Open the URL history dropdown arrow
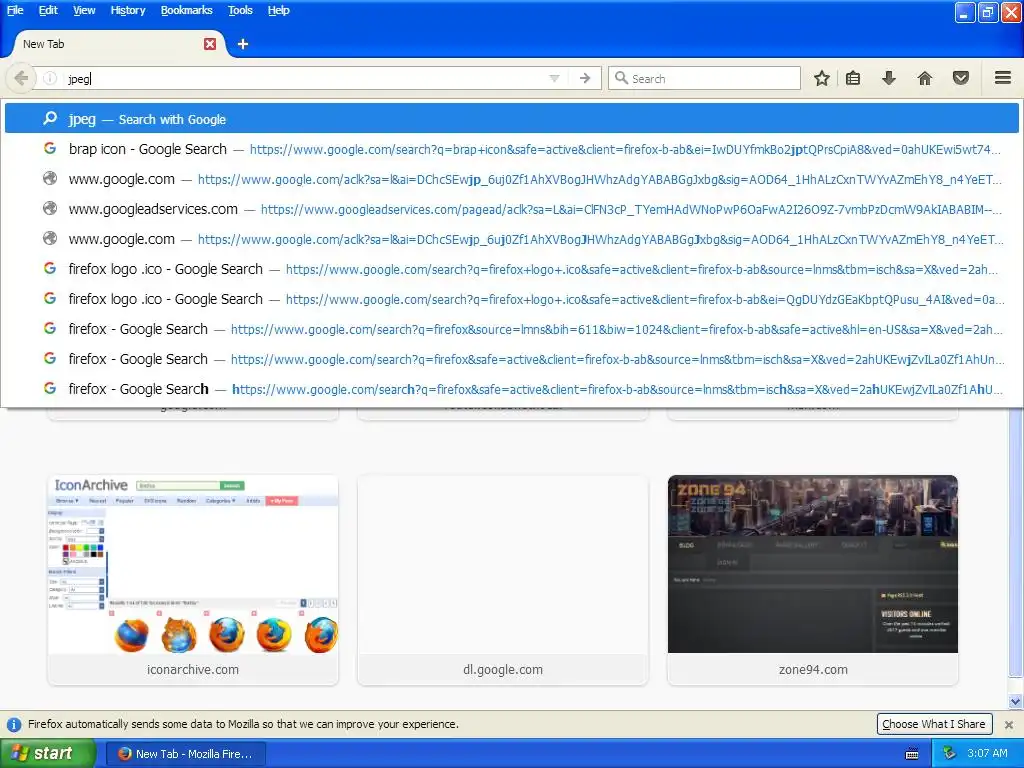Viewport: 1024px width, 768px height. (554, 78)
